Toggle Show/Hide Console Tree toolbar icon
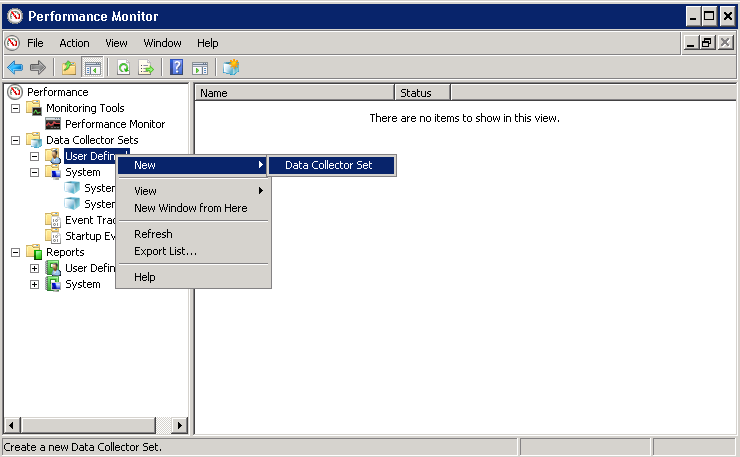The height and width of the screenshot is (457, 740). tap(92, 68)
